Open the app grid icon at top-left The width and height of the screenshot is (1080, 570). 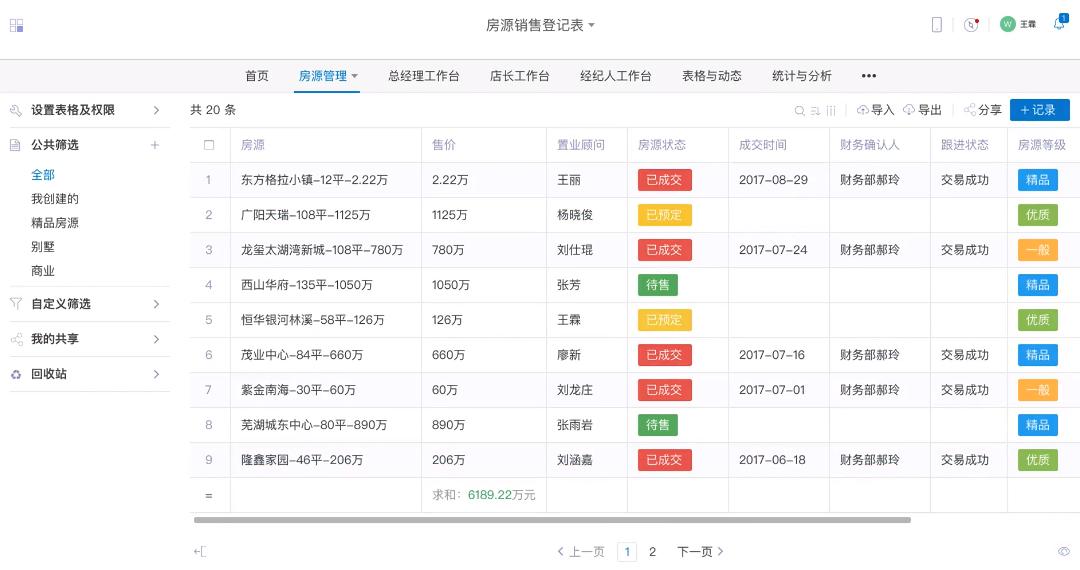tap(17, 25)
